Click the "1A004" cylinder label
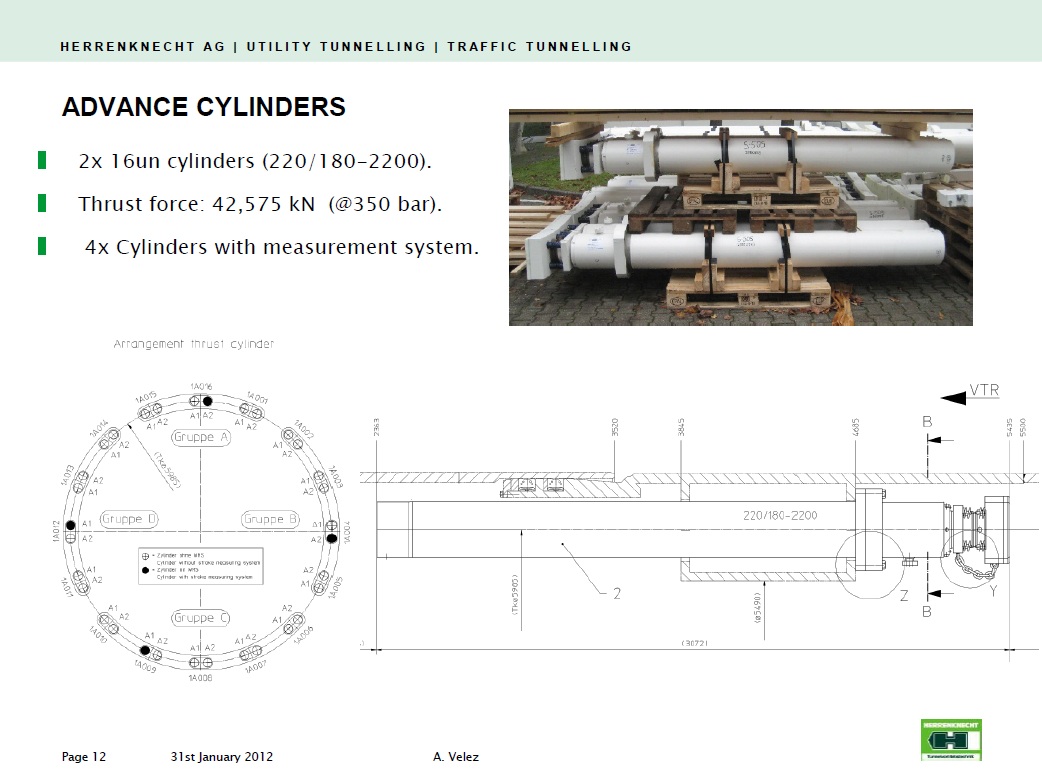Screen dimensions: 1042x782 (x=347, y=532)
